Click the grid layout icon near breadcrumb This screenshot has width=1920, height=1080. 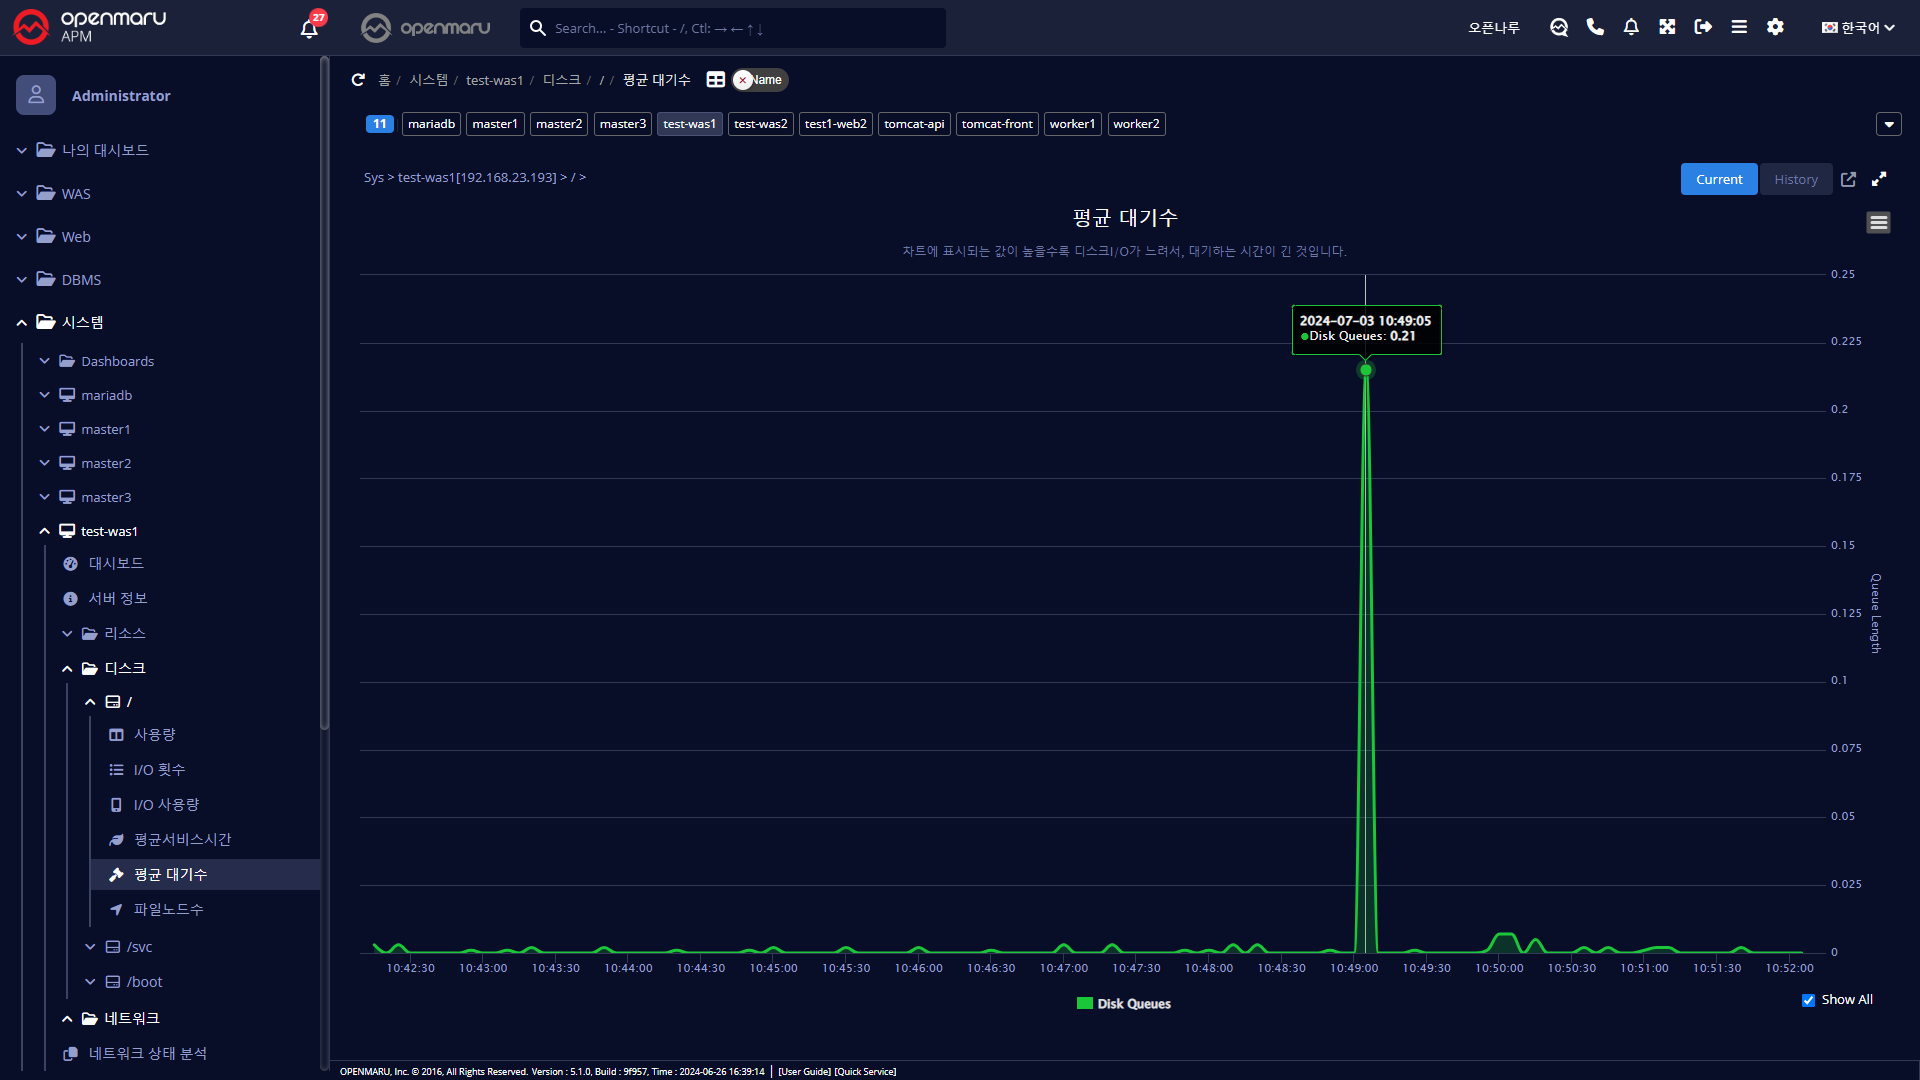pos(716,80)
